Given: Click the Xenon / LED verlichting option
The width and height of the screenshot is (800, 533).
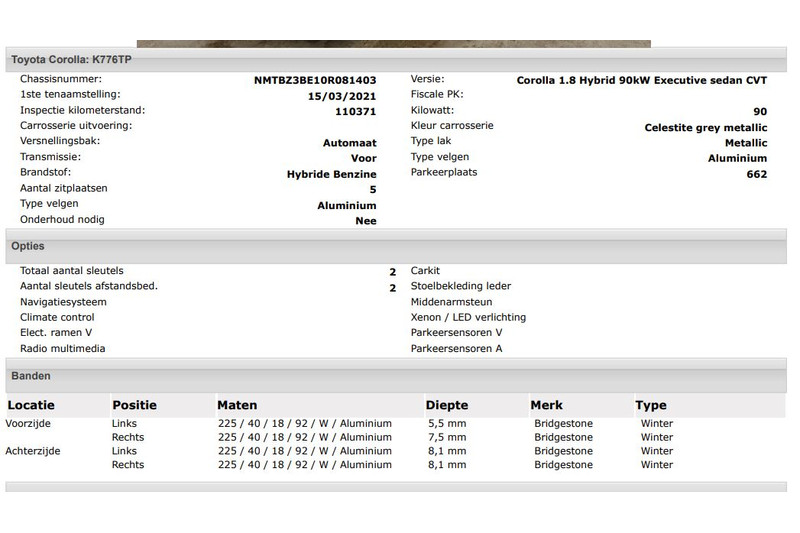Looking at the screenshot, I should [x=468, y=317].
